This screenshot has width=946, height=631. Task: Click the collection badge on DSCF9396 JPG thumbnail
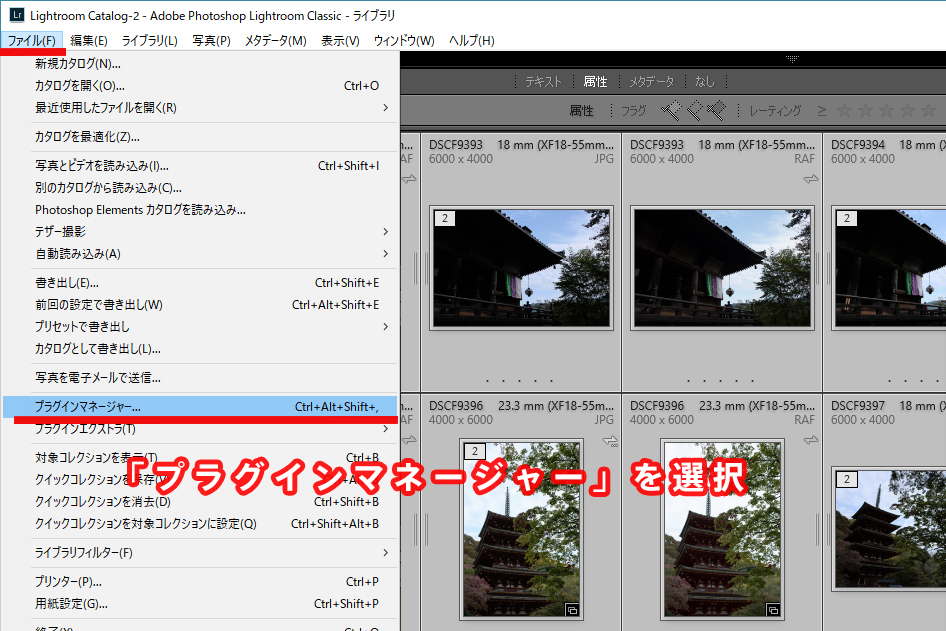(572, 609)
